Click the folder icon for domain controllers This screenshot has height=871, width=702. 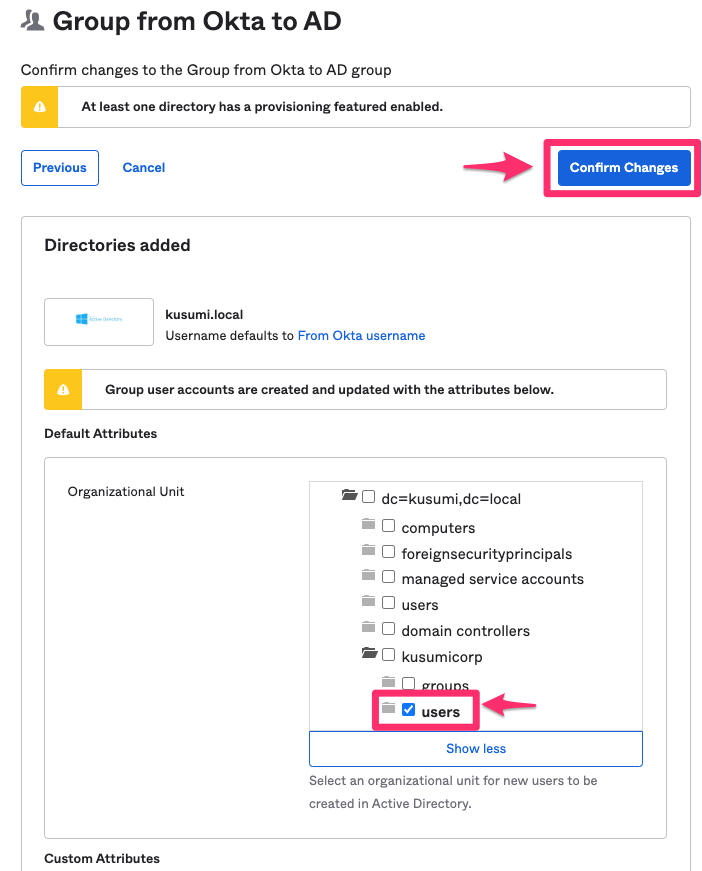[367, 628]
